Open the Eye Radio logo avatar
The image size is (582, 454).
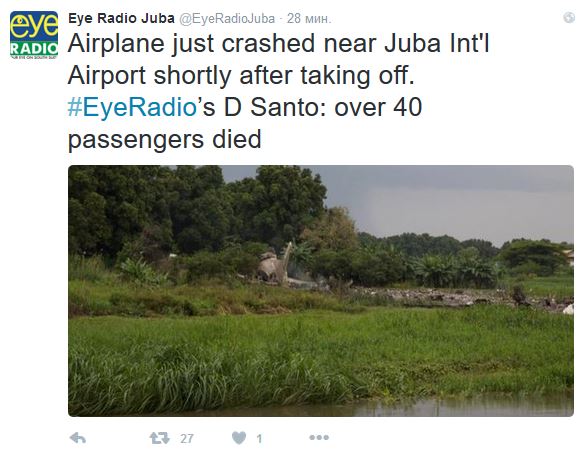coord(34,35)
